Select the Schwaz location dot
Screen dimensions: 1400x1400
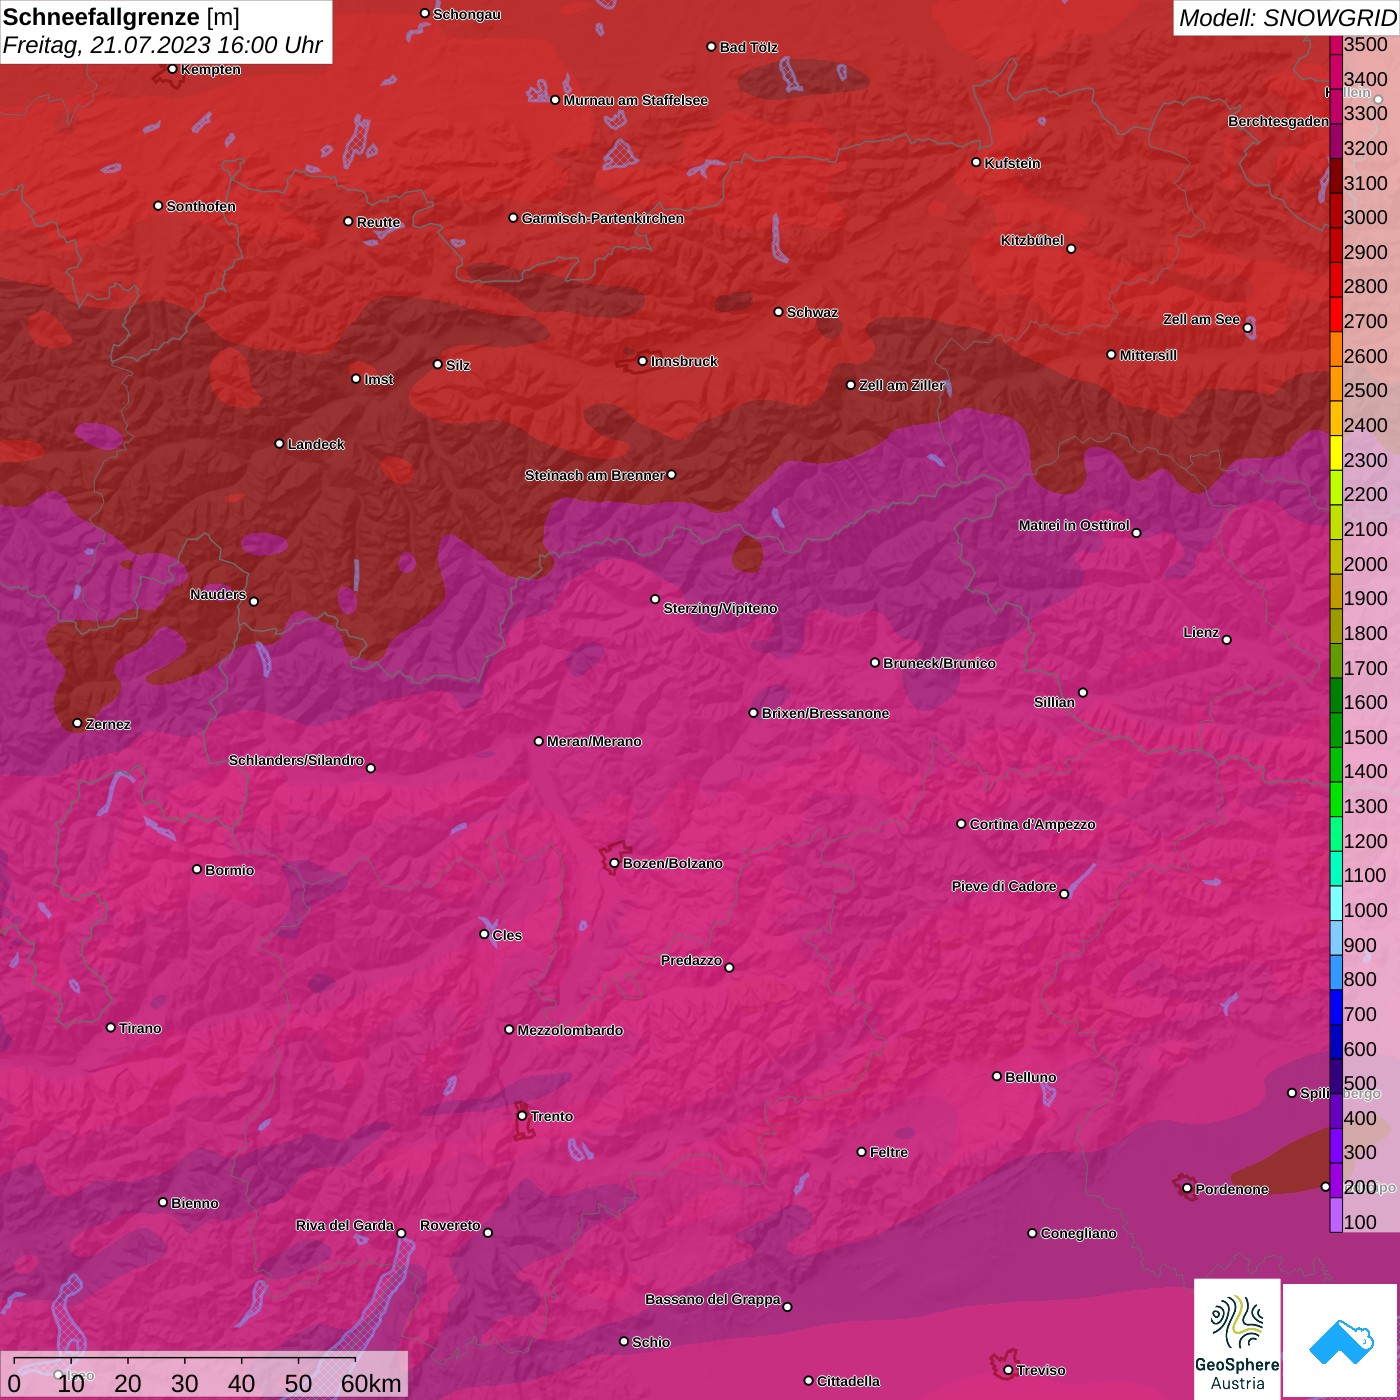[x=778, y=312]
